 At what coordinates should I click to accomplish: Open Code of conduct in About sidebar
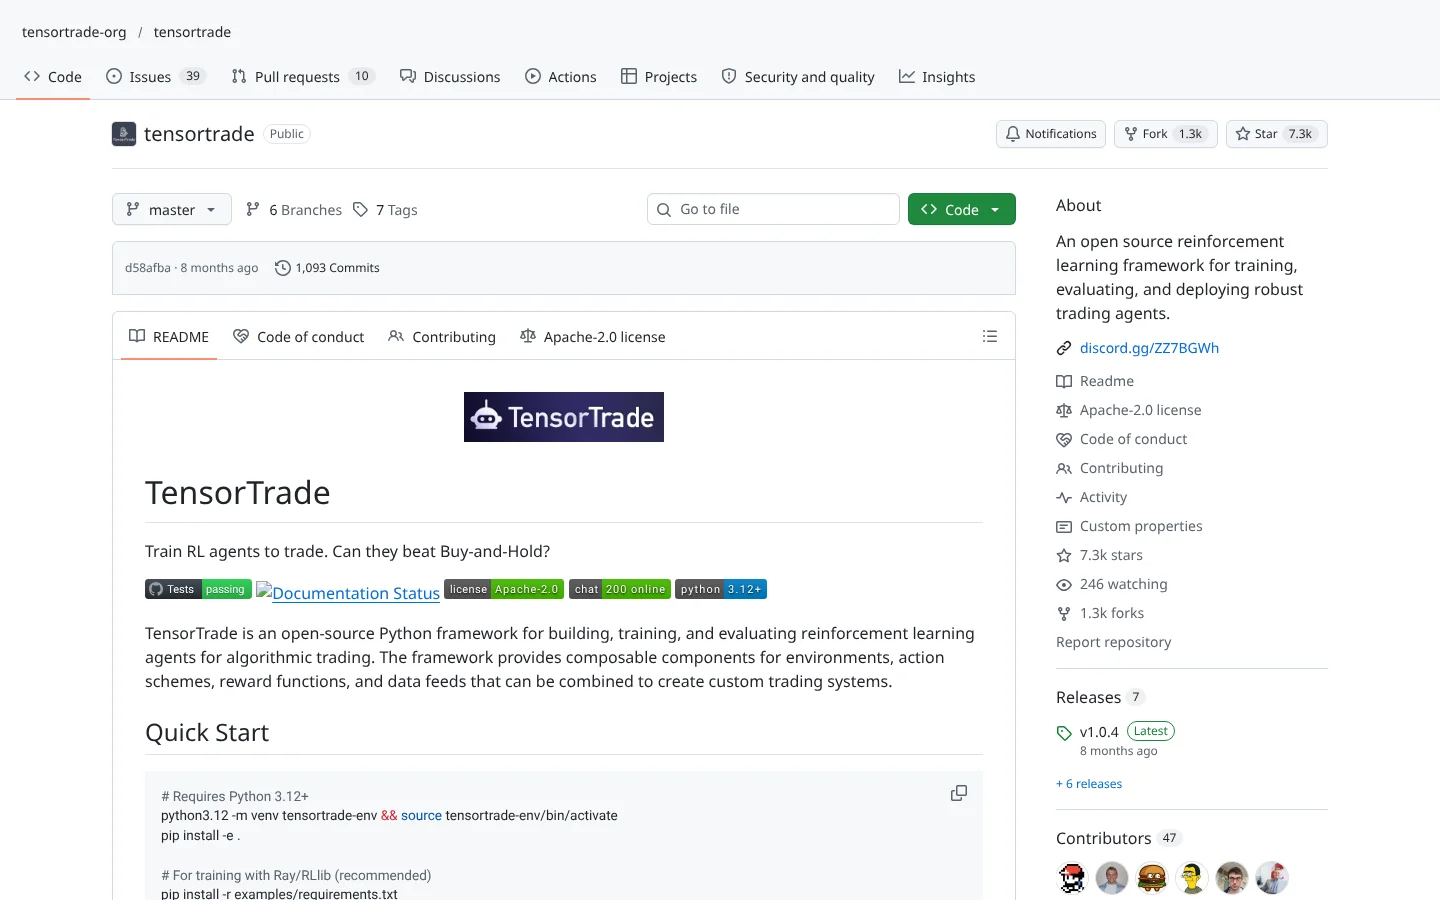click(1122, 439)
